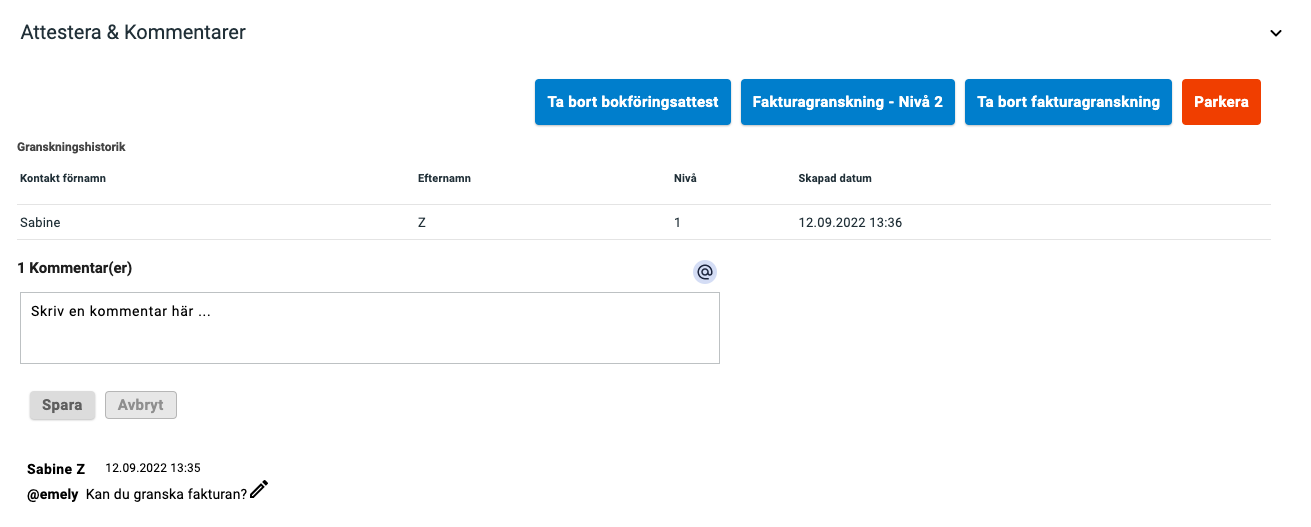Click comment timestamp 12.09.2022 13:35
1311x527 pixels.
tap(153, 468)
